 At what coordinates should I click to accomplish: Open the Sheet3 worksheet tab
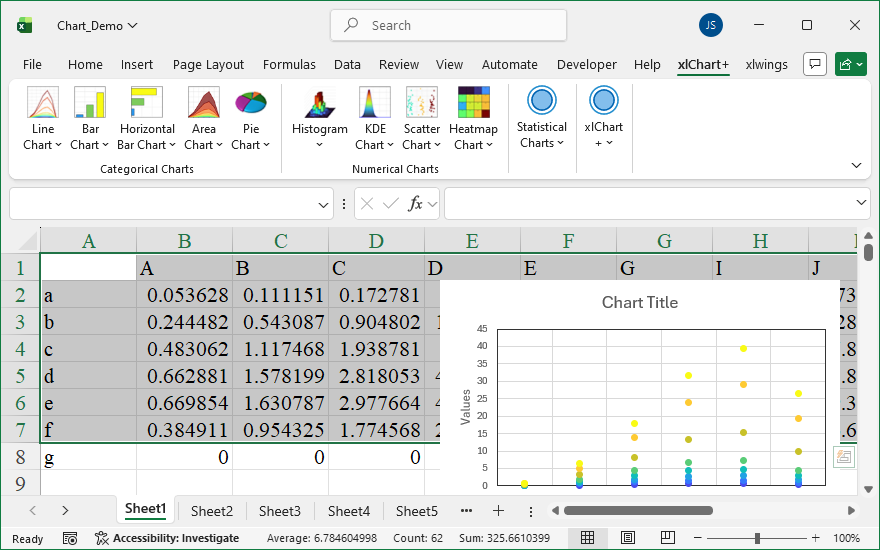[280, 511]
